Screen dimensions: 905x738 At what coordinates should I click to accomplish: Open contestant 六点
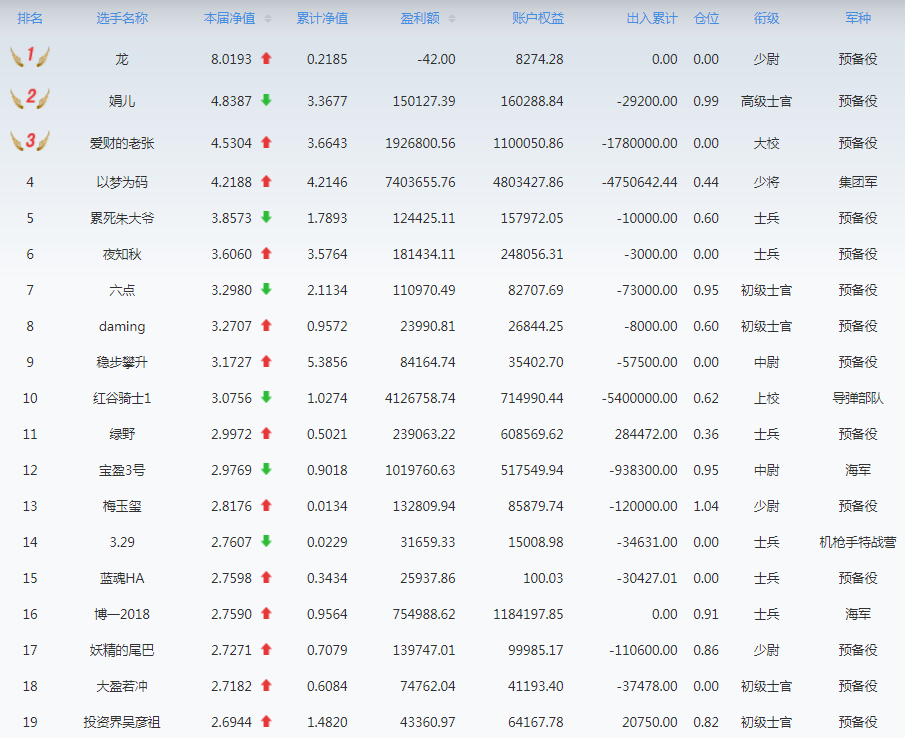point(122,290)
